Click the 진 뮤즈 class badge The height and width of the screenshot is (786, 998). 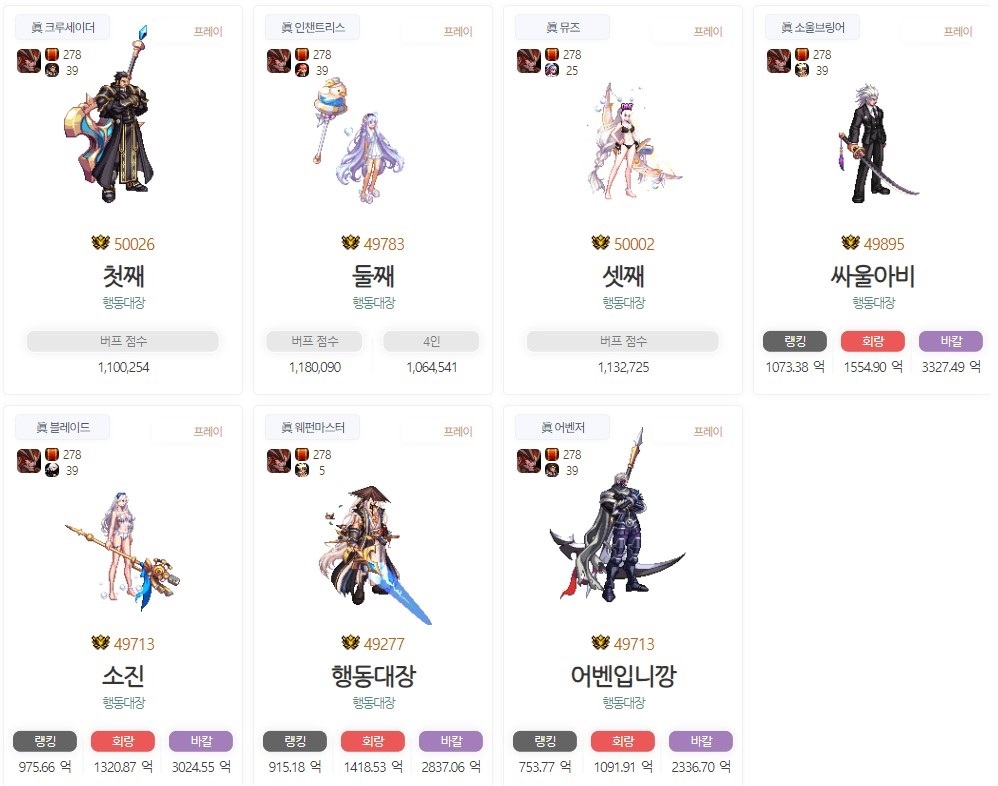[563, 27]
